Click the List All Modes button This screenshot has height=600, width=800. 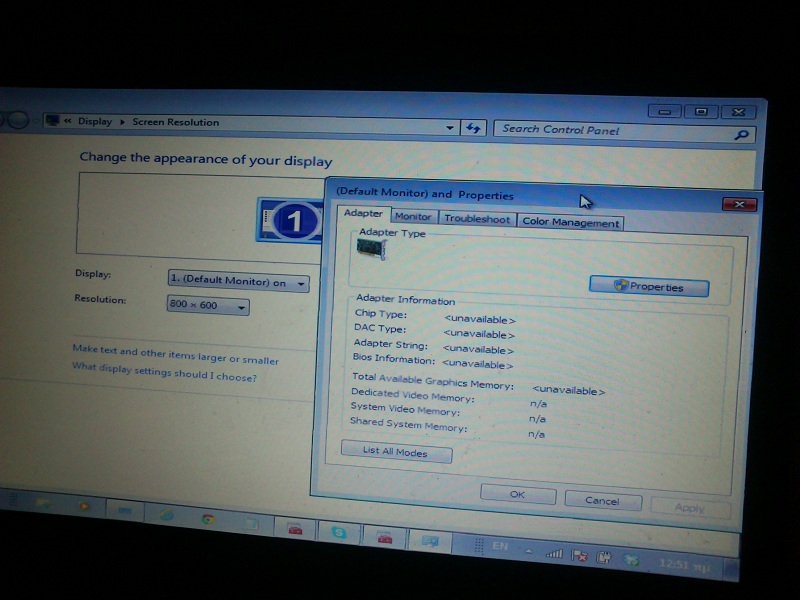point(396,452)
